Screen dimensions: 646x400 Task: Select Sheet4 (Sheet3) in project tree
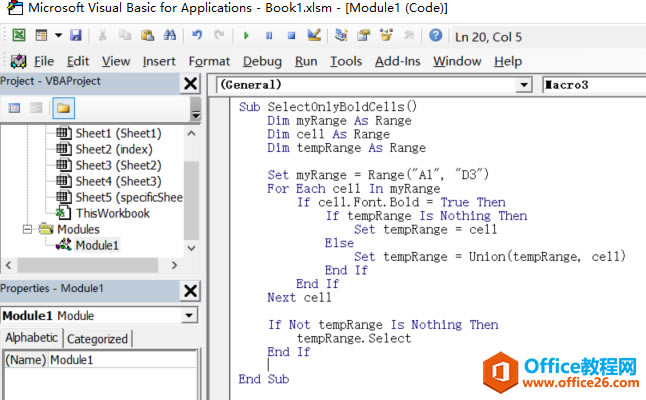point(118,181)
